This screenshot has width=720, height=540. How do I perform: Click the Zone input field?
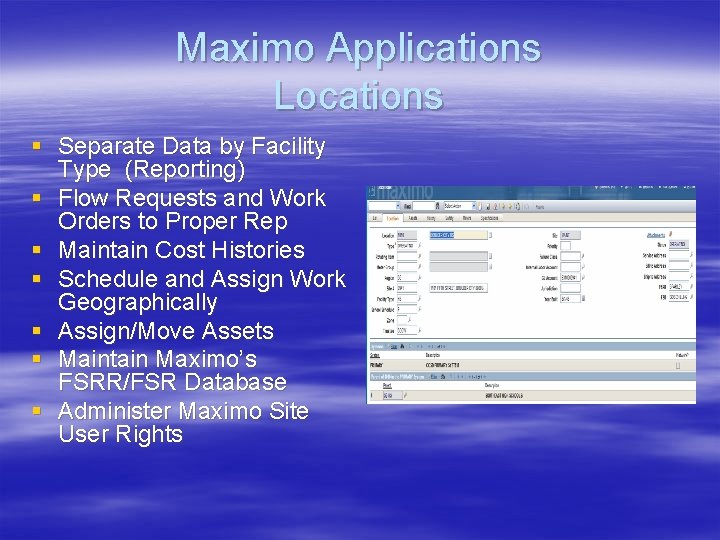(x=402, y=320)
